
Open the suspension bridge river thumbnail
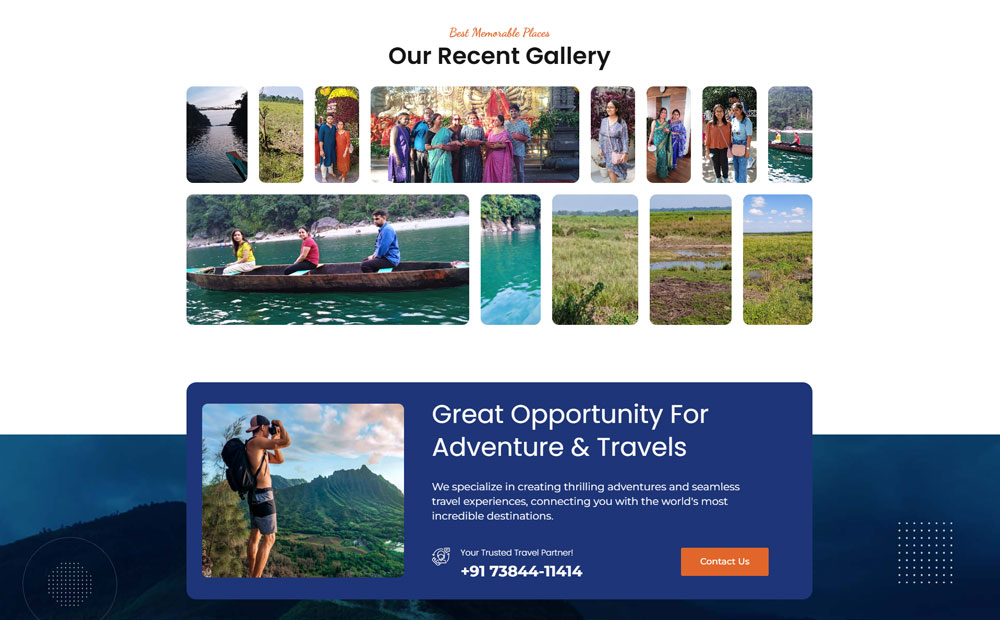pos(217,135)
